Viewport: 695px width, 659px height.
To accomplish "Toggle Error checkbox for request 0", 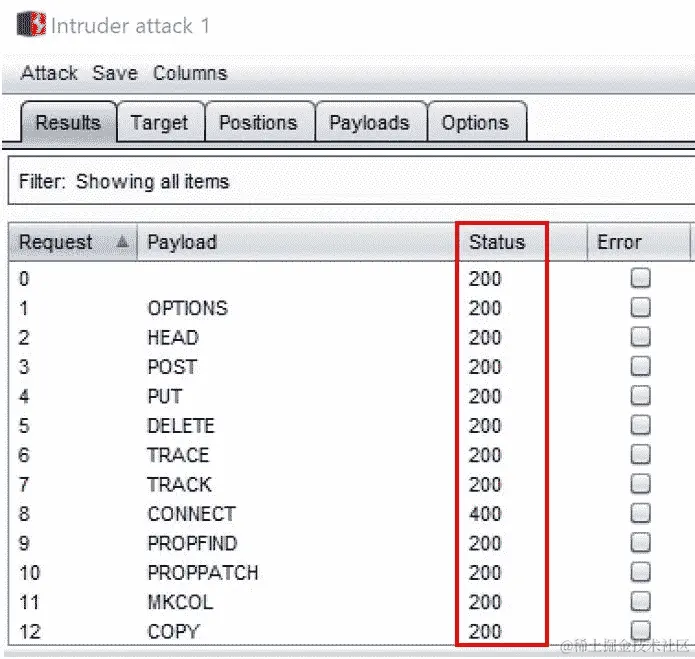I will (x=640, y=278).
